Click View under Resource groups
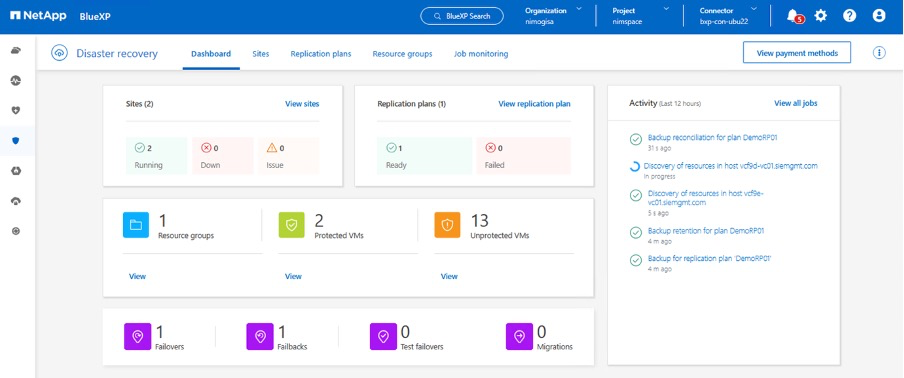904x378 pixels. 137,276
